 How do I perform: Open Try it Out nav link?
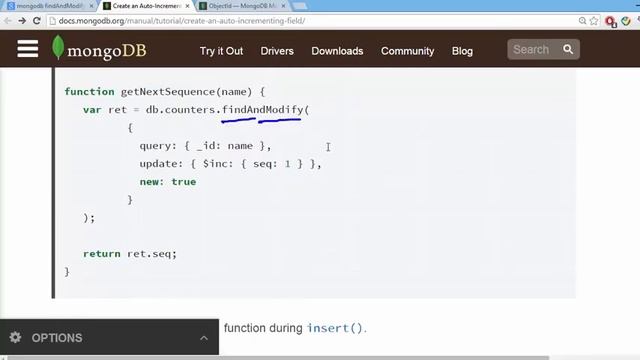(221, 51)
